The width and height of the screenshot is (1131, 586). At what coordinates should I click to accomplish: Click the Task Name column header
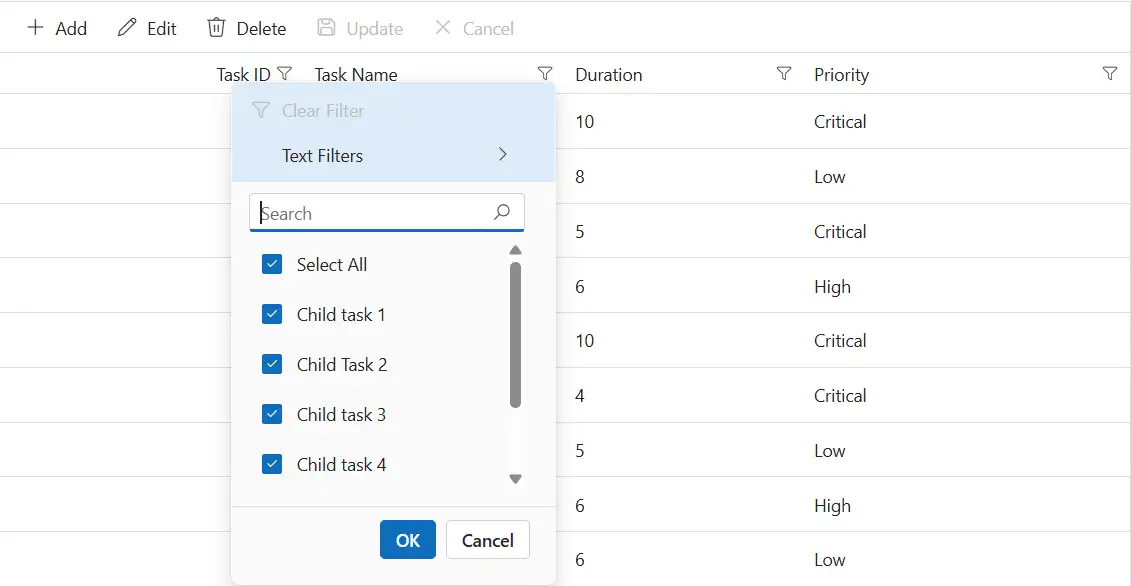[x=356, y=74]
